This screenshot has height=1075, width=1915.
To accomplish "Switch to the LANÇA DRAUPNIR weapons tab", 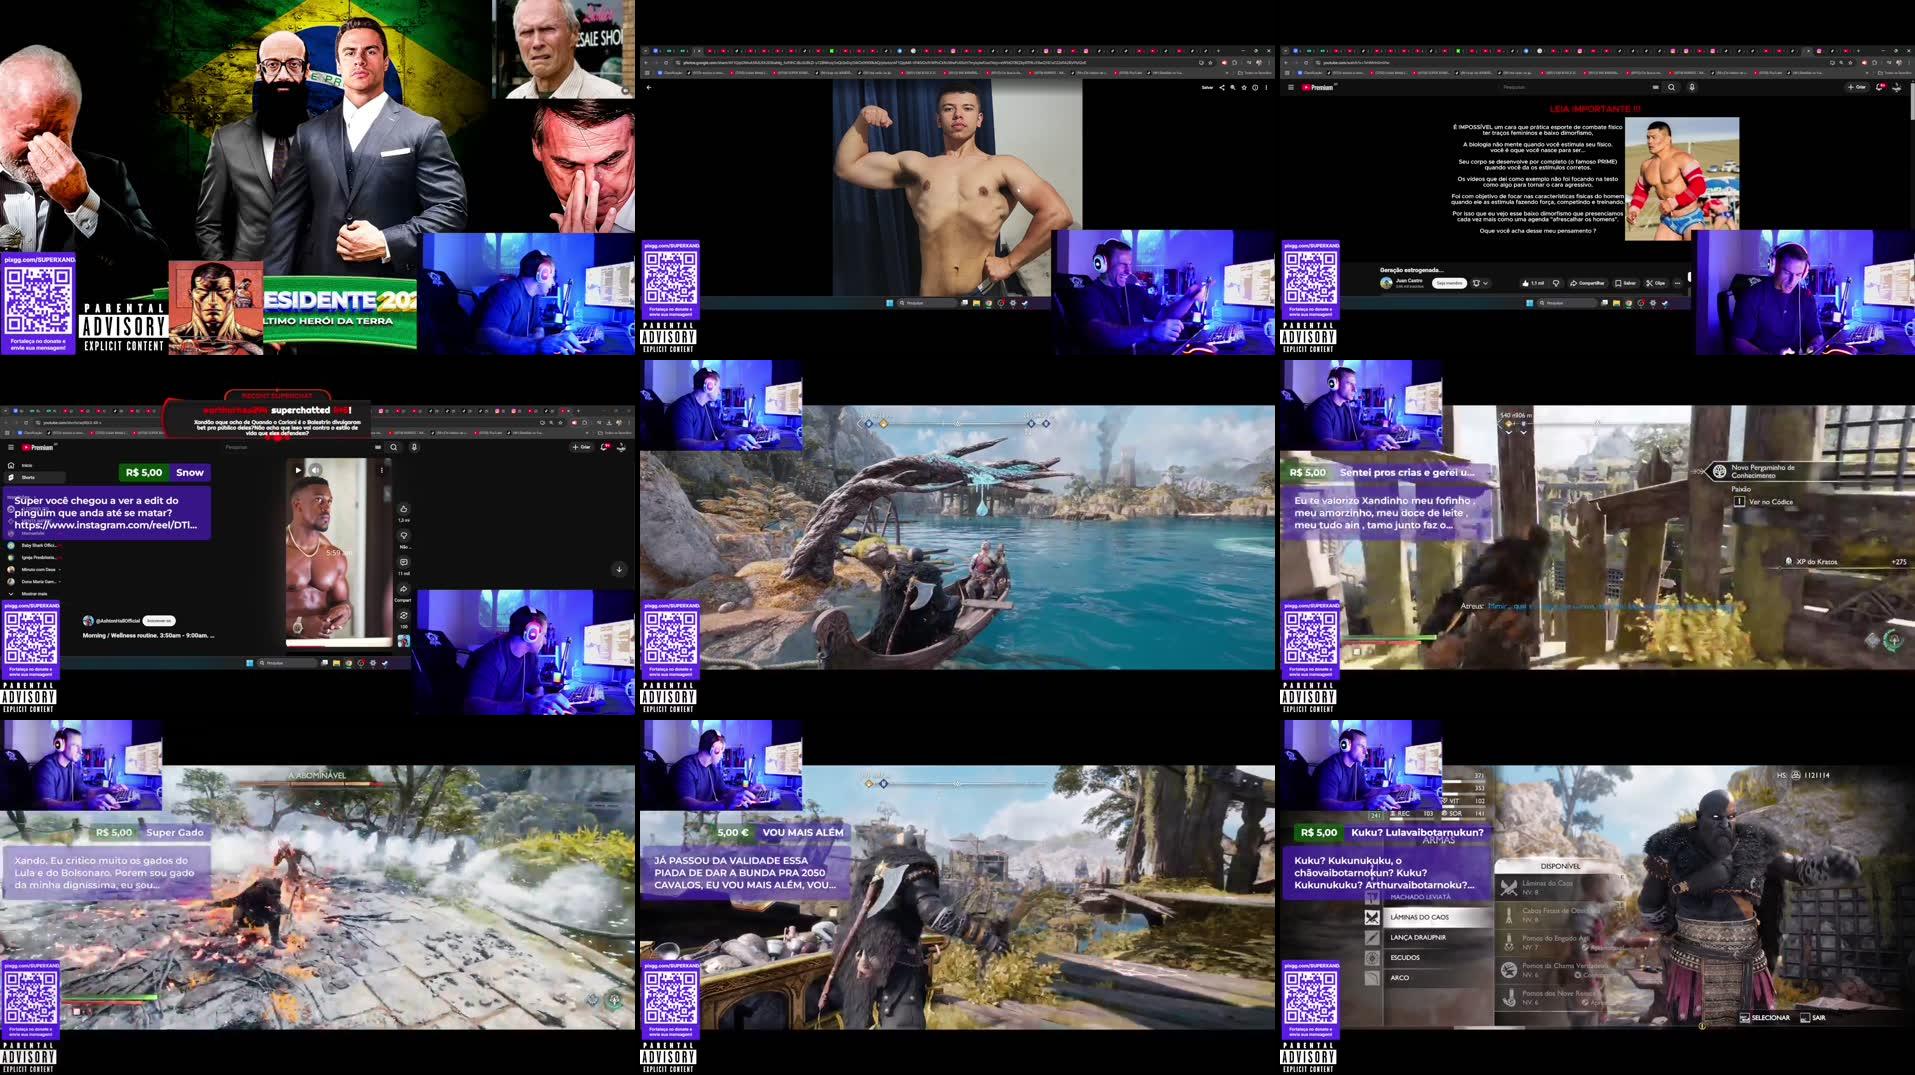I will click(x=1418, y=937).
